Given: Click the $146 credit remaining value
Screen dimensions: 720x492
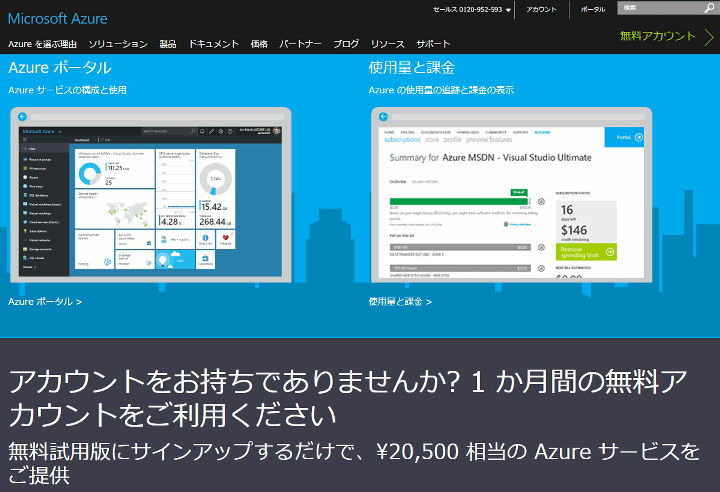Looking at the screenshot, I should [x=574, y=230].
